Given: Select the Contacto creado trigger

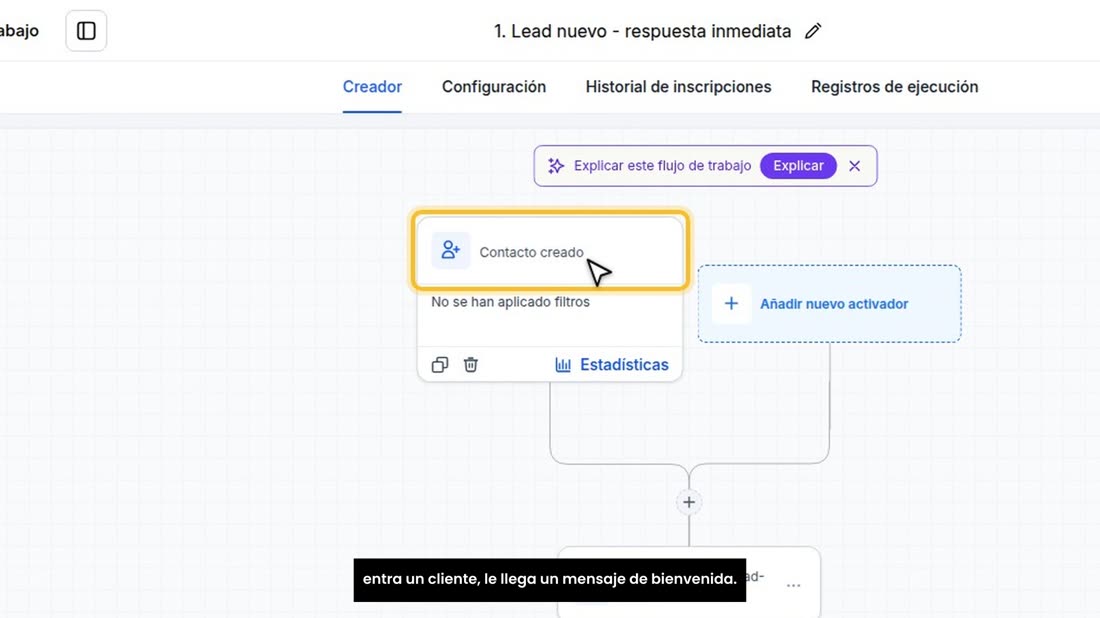Looking at the screenshot, I should [x=550, y=251].
